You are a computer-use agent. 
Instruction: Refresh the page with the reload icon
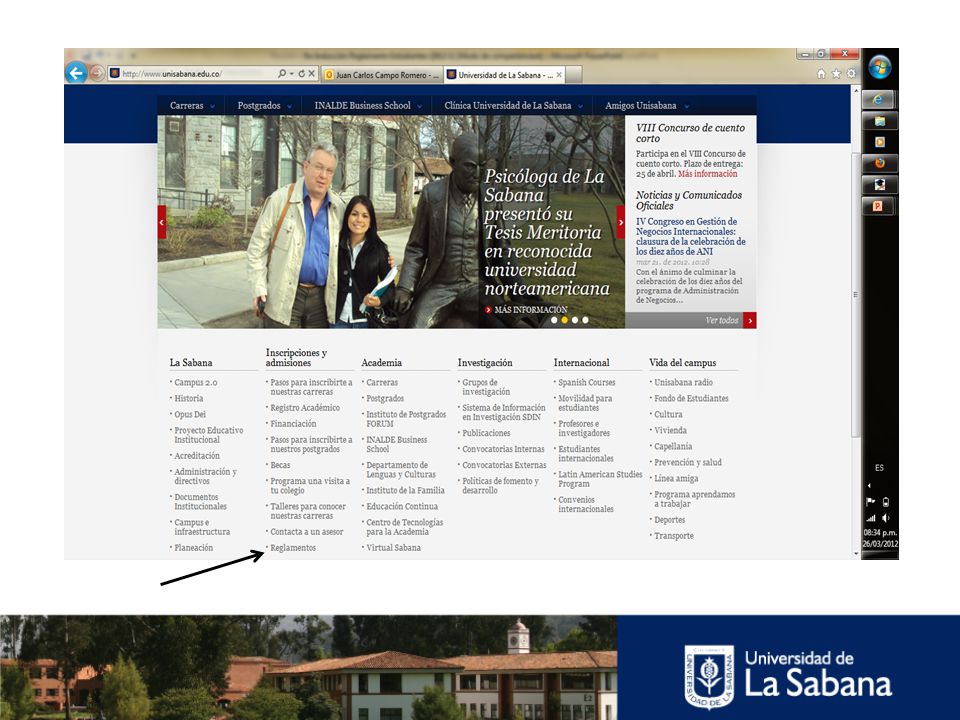click(301, 73)
